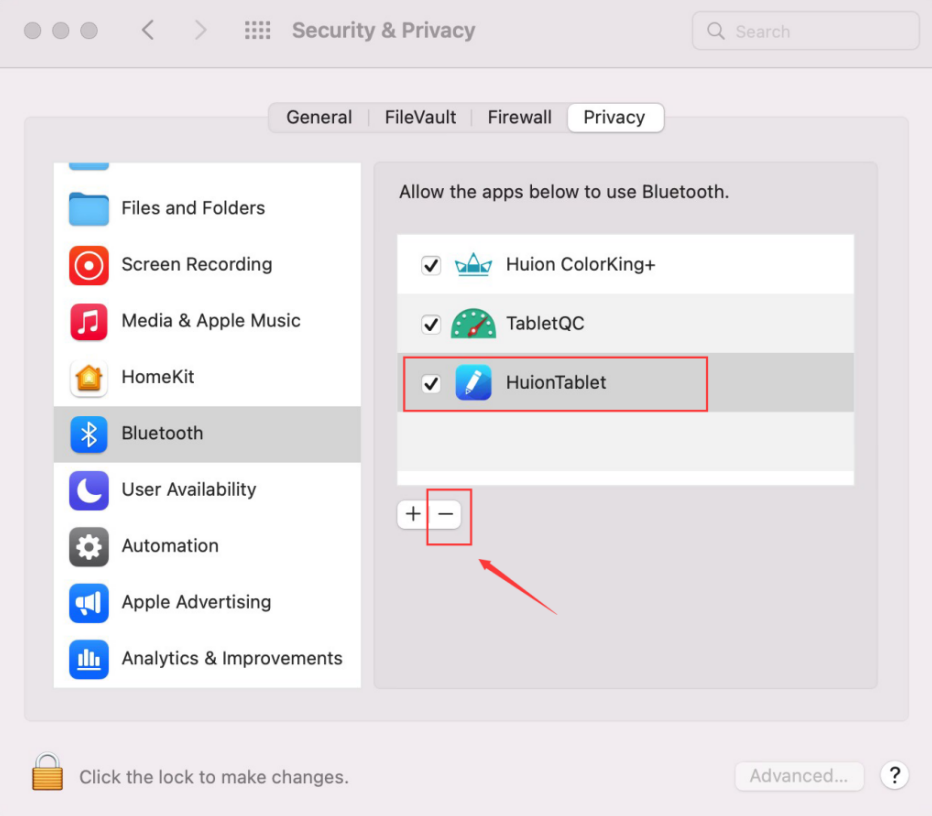Click the Media & Apple Music note icon
Viewport: 932px width, 816px height.
[89, 322]
